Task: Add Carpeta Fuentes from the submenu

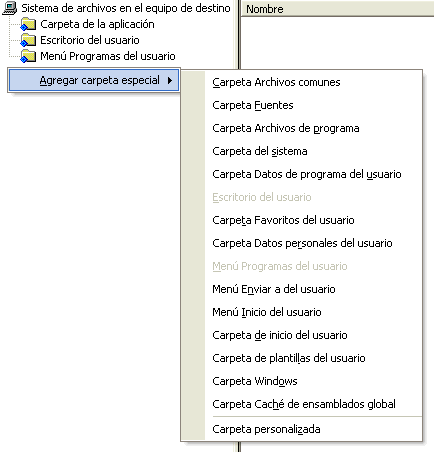Action: tap(253, 105)
